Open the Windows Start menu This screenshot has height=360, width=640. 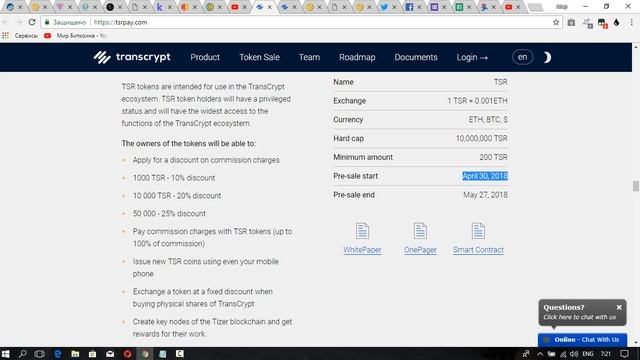[x=5, y=353]
